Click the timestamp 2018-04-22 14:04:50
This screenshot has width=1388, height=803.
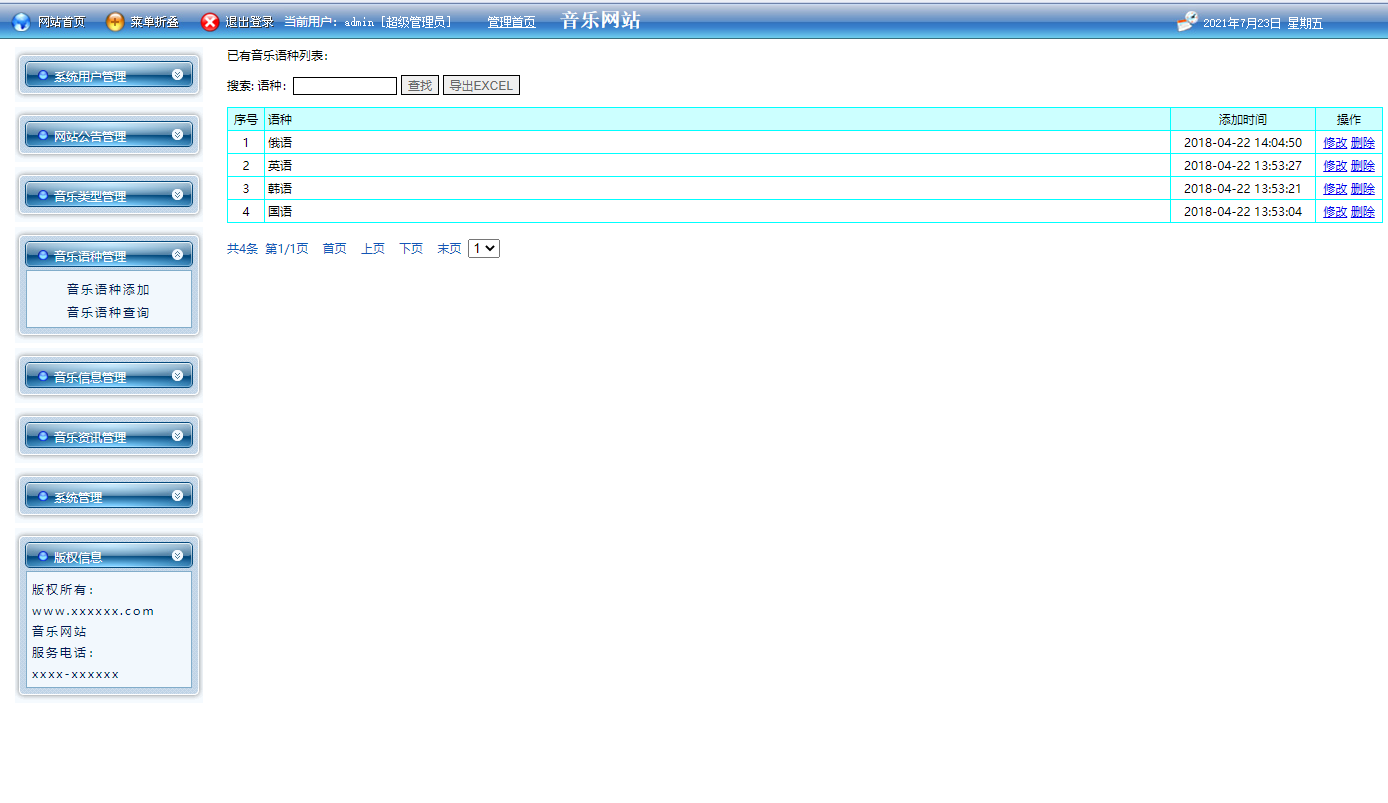(x=1243, y=142)
